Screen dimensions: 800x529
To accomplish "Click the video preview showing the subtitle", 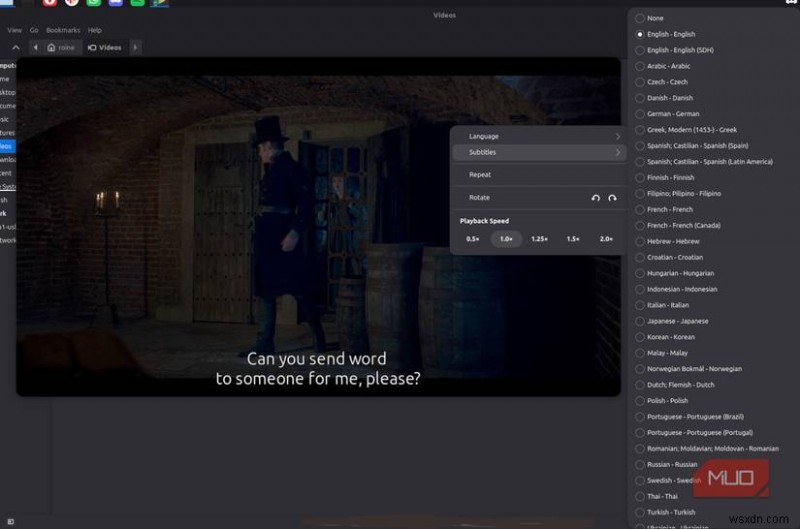I will [x=318, y=226].
